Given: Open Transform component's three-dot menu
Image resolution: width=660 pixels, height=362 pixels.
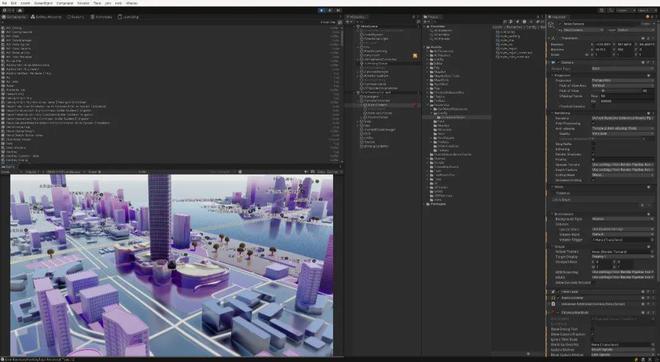Looking at the screenshot, I should point(655,38).
